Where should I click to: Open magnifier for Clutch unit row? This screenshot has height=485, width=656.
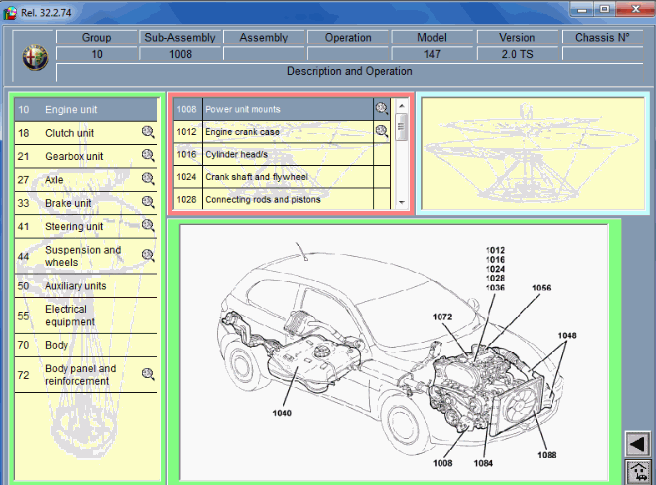[x=148, y=132]
